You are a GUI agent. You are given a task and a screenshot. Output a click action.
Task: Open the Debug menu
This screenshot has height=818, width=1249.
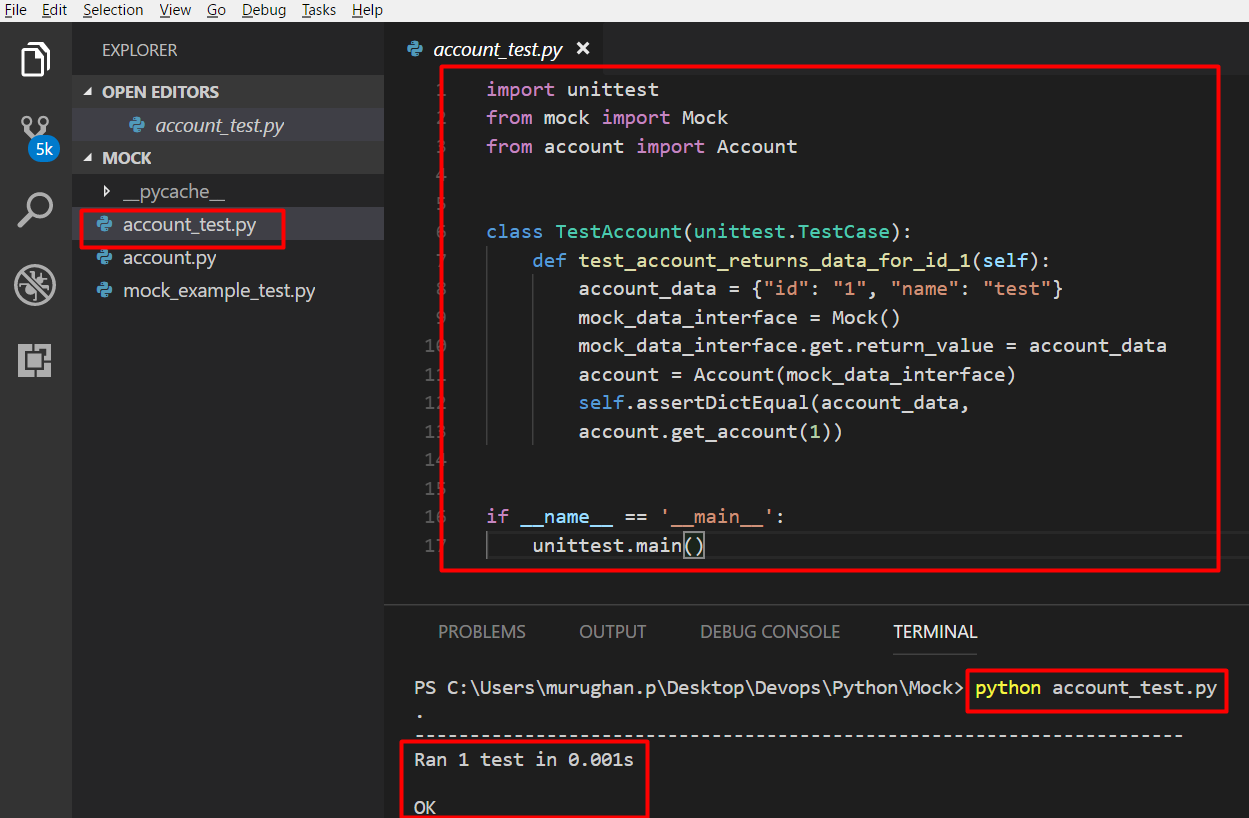click(x=264, y=10)
